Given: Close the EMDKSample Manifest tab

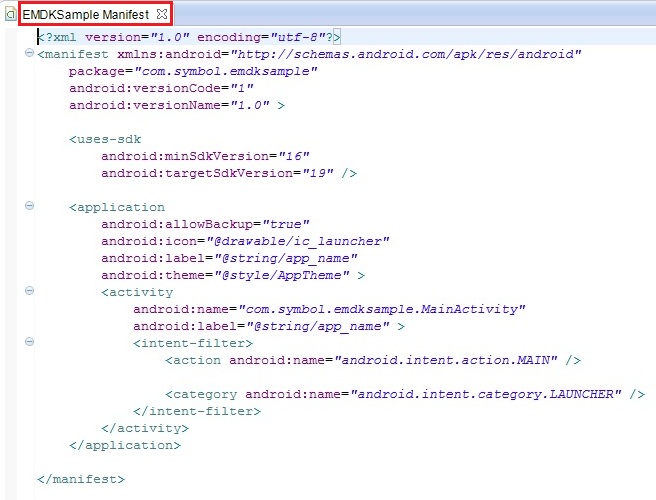Looking at the screenshot, I should tap(162, 14).
